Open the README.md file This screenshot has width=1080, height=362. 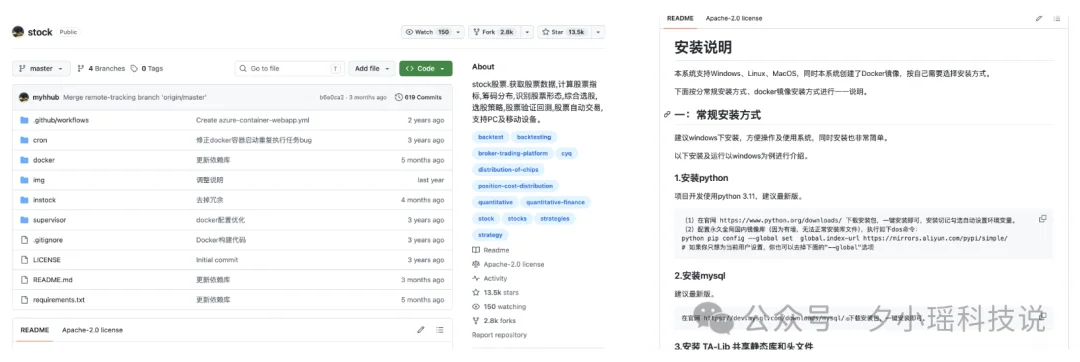(52, 280)
